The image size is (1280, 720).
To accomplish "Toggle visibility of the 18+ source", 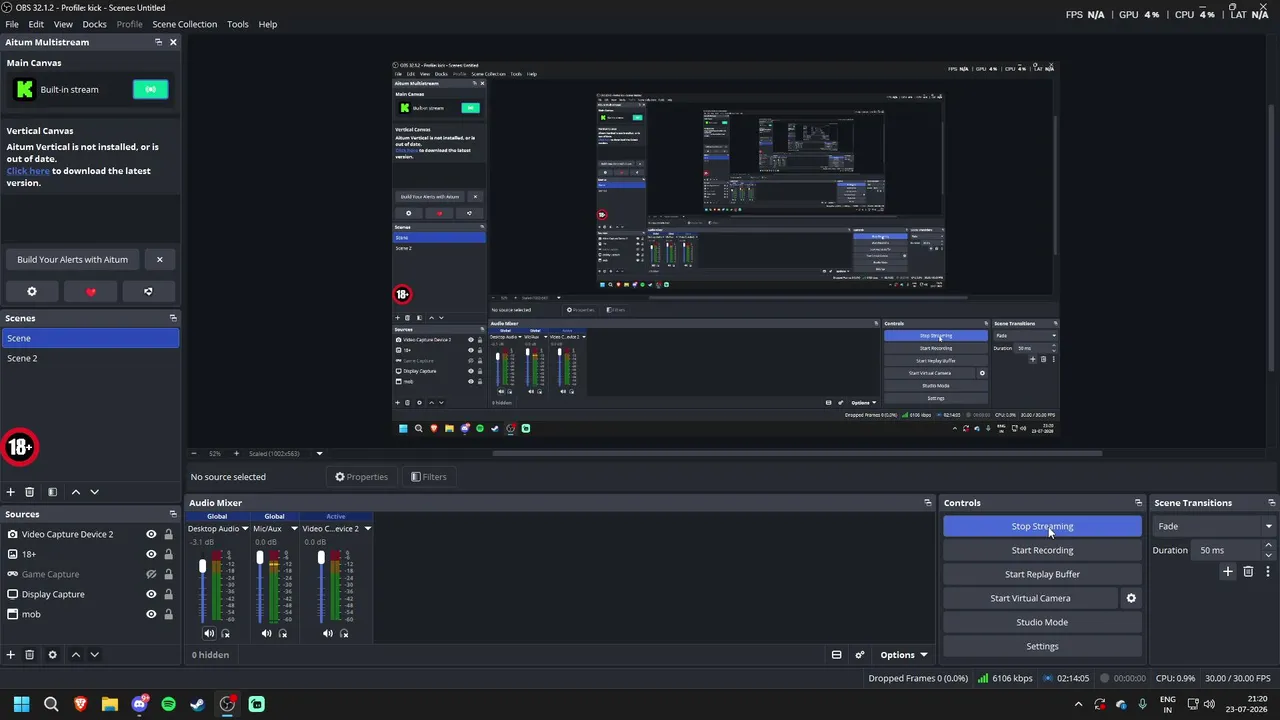I will pos(151,554).
